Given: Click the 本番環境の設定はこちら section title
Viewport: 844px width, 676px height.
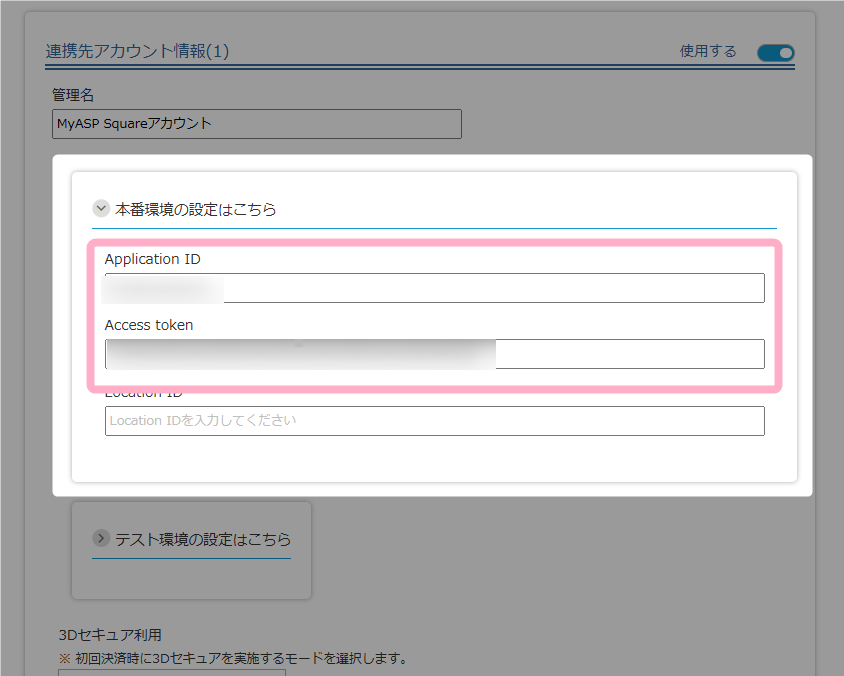Looking at the screenshot, I should point(196,210).
